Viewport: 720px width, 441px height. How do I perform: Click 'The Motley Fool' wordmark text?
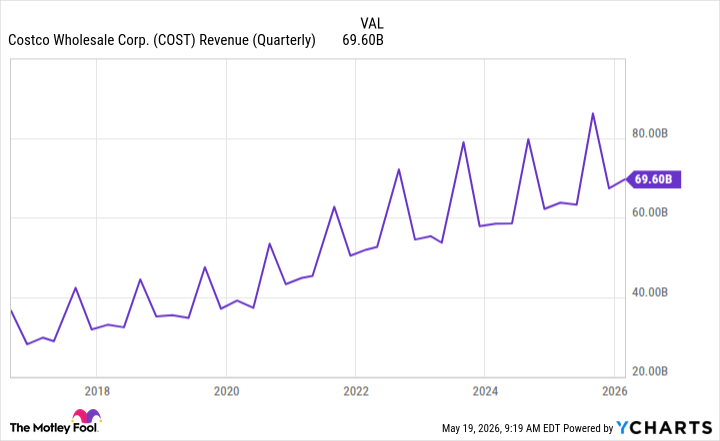pyautogui.click(x=54, y=428)
